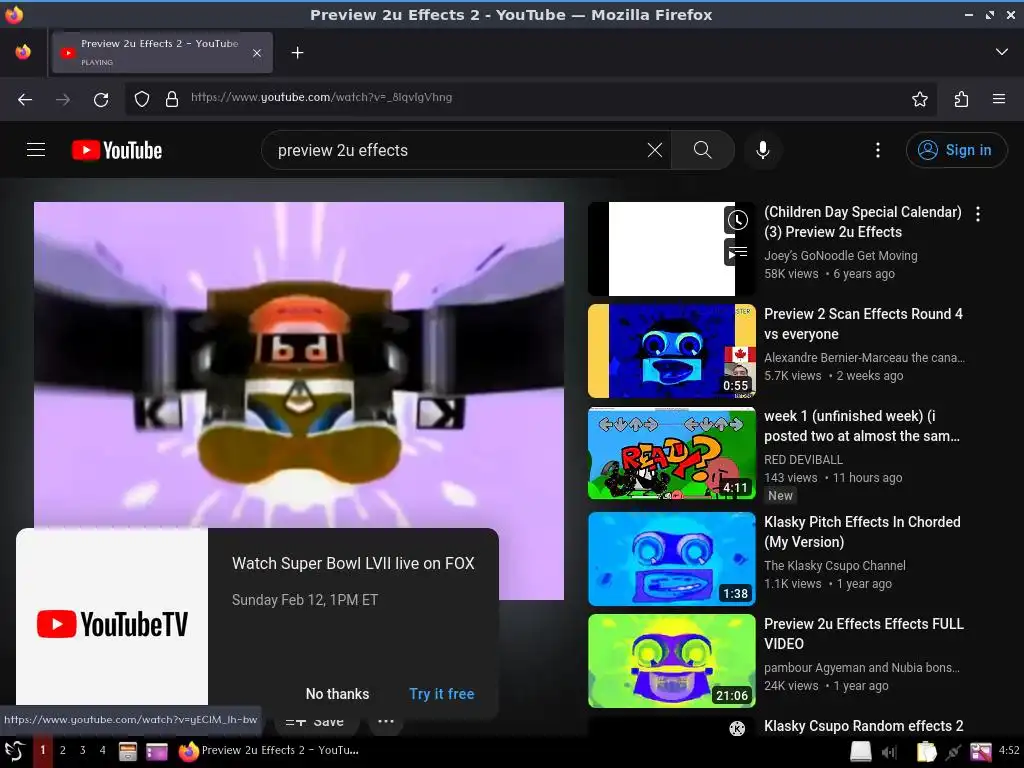The image size is (1024, 768).
Task: Sign in to YouTube
Action: 956,150
